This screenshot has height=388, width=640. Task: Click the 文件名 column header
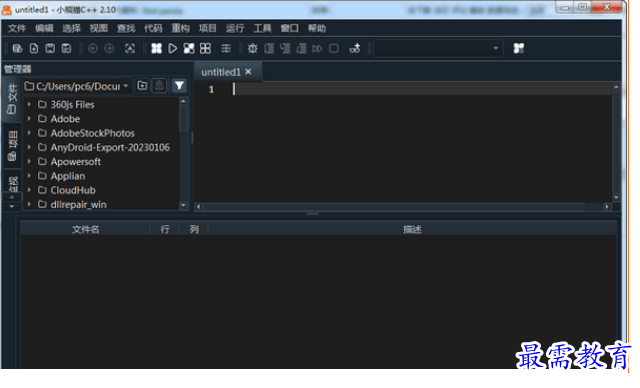click(85, 229)
